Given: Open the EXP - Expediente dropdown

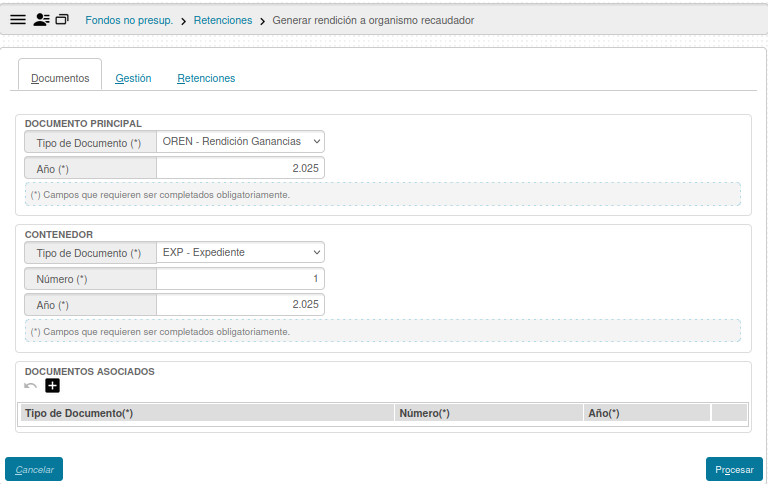Looking at the screenshot, I should click(241, 253).
